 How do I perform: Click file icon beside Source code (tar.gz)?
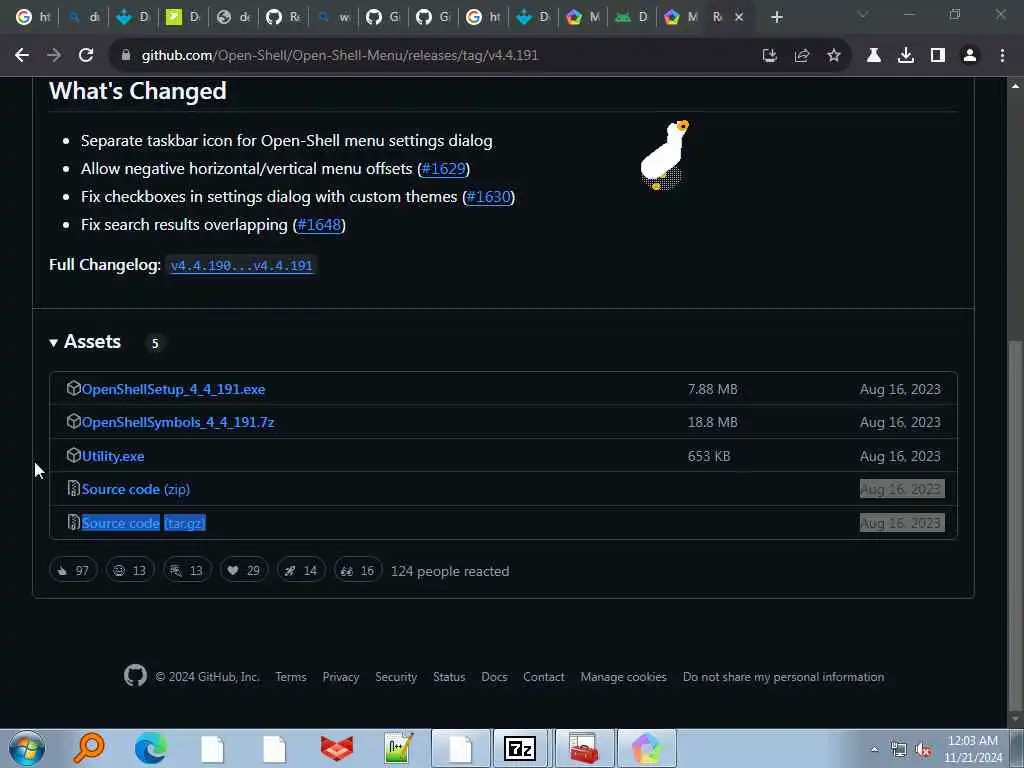[74, 522]
